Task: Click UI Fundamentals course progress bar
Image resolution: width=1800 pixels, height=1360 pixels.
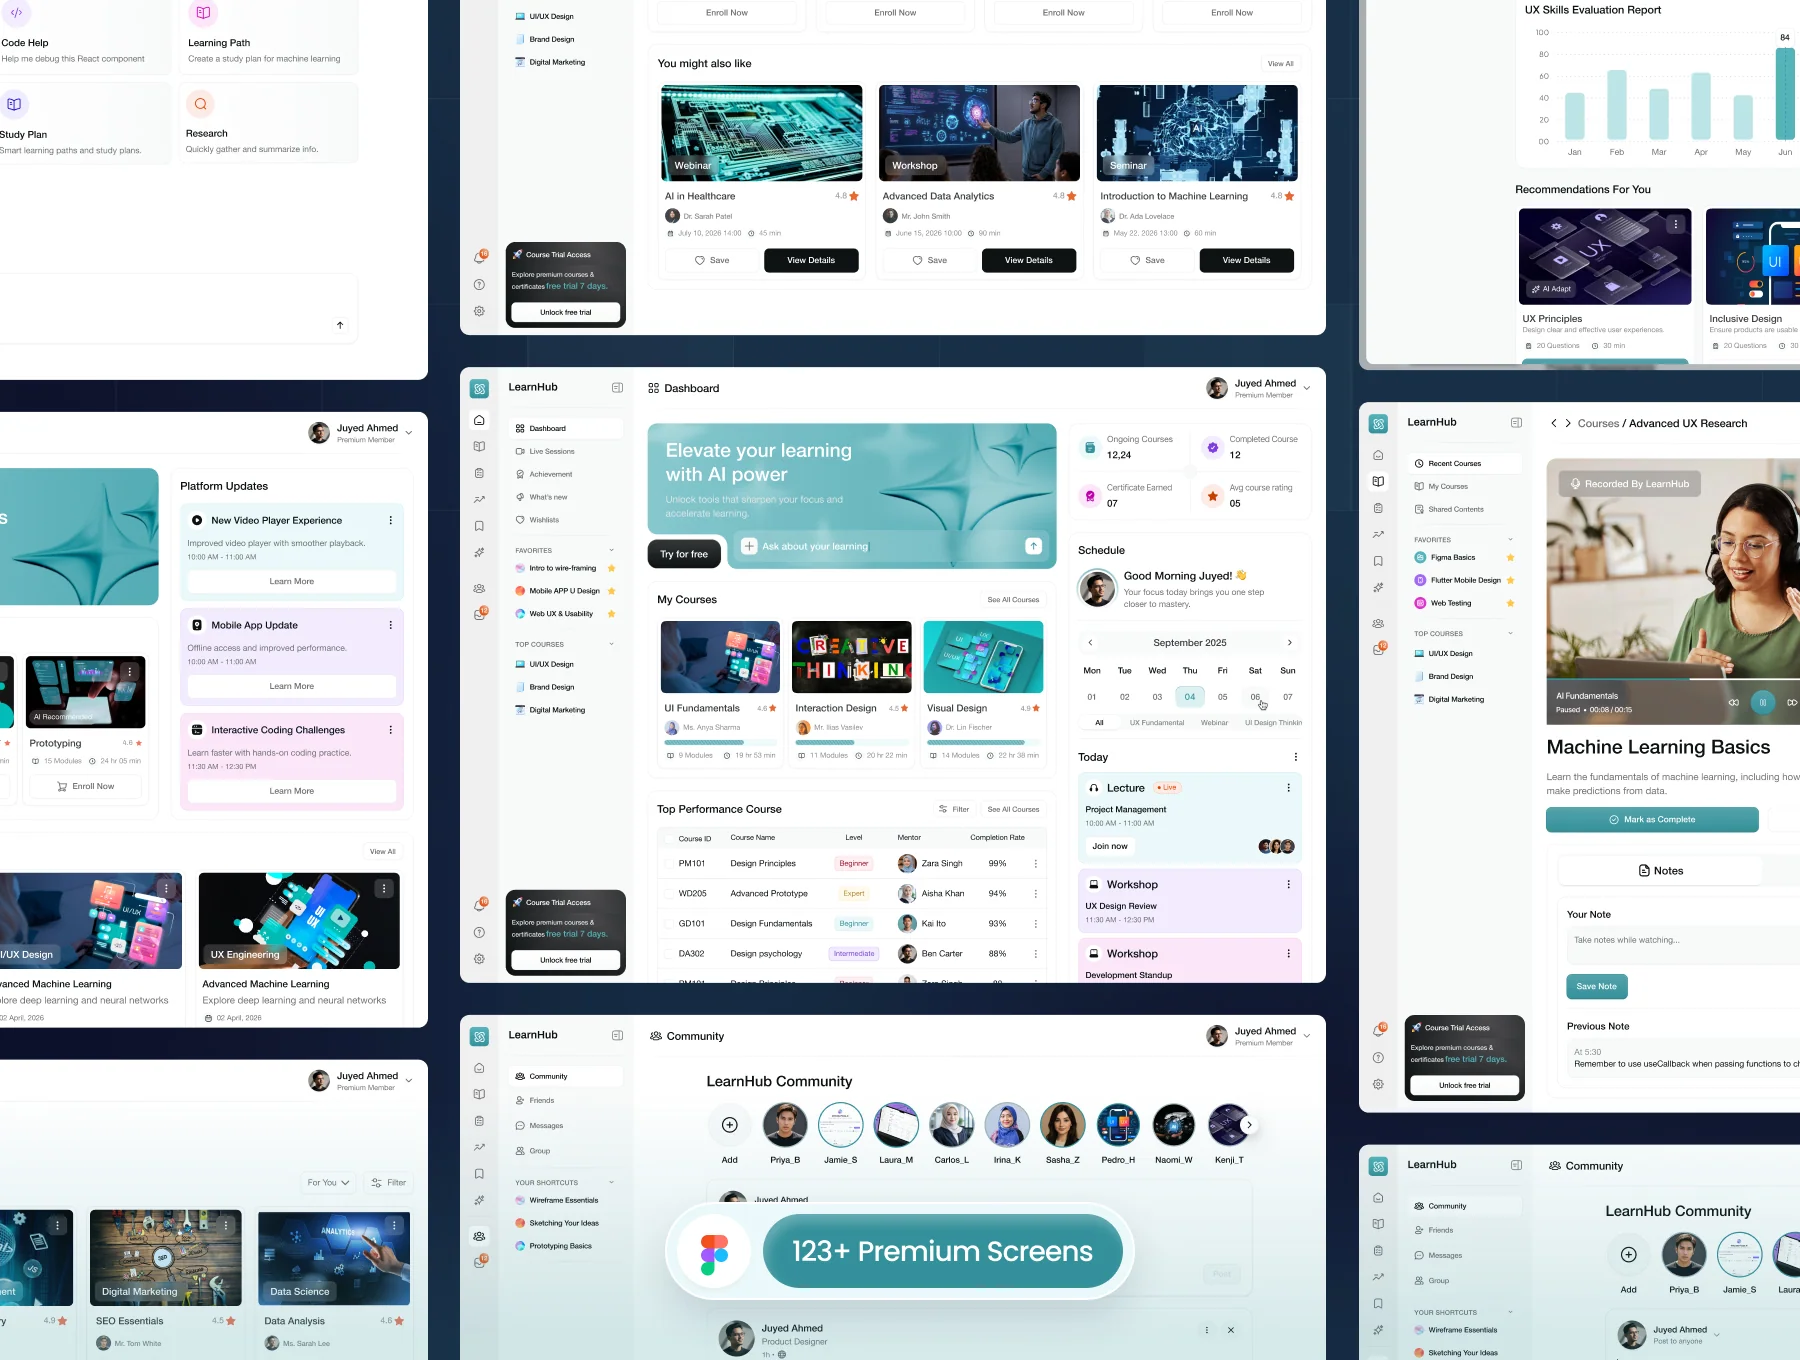Action: [x=719, y=743]
